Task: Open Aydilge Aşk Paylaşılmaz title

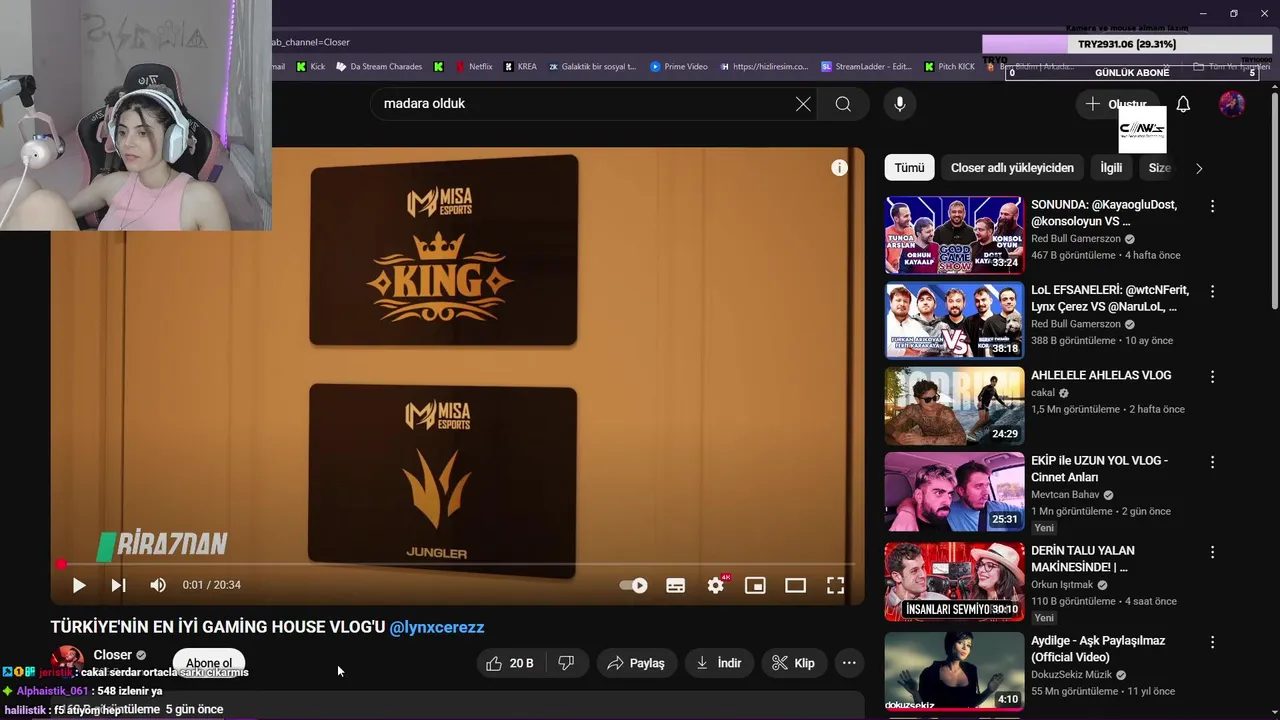Action: tap(1098, 649)
